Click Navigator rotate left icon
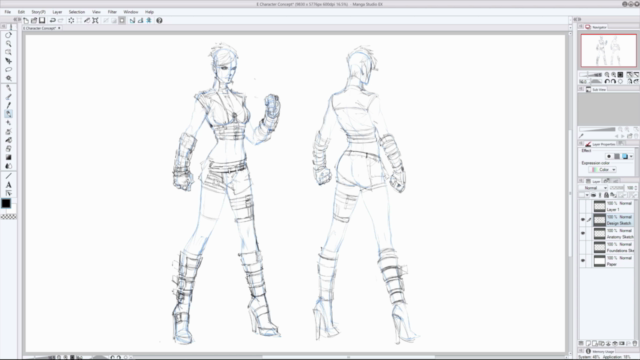The width and height of the screenshot is (640, 360). point(607,81)
